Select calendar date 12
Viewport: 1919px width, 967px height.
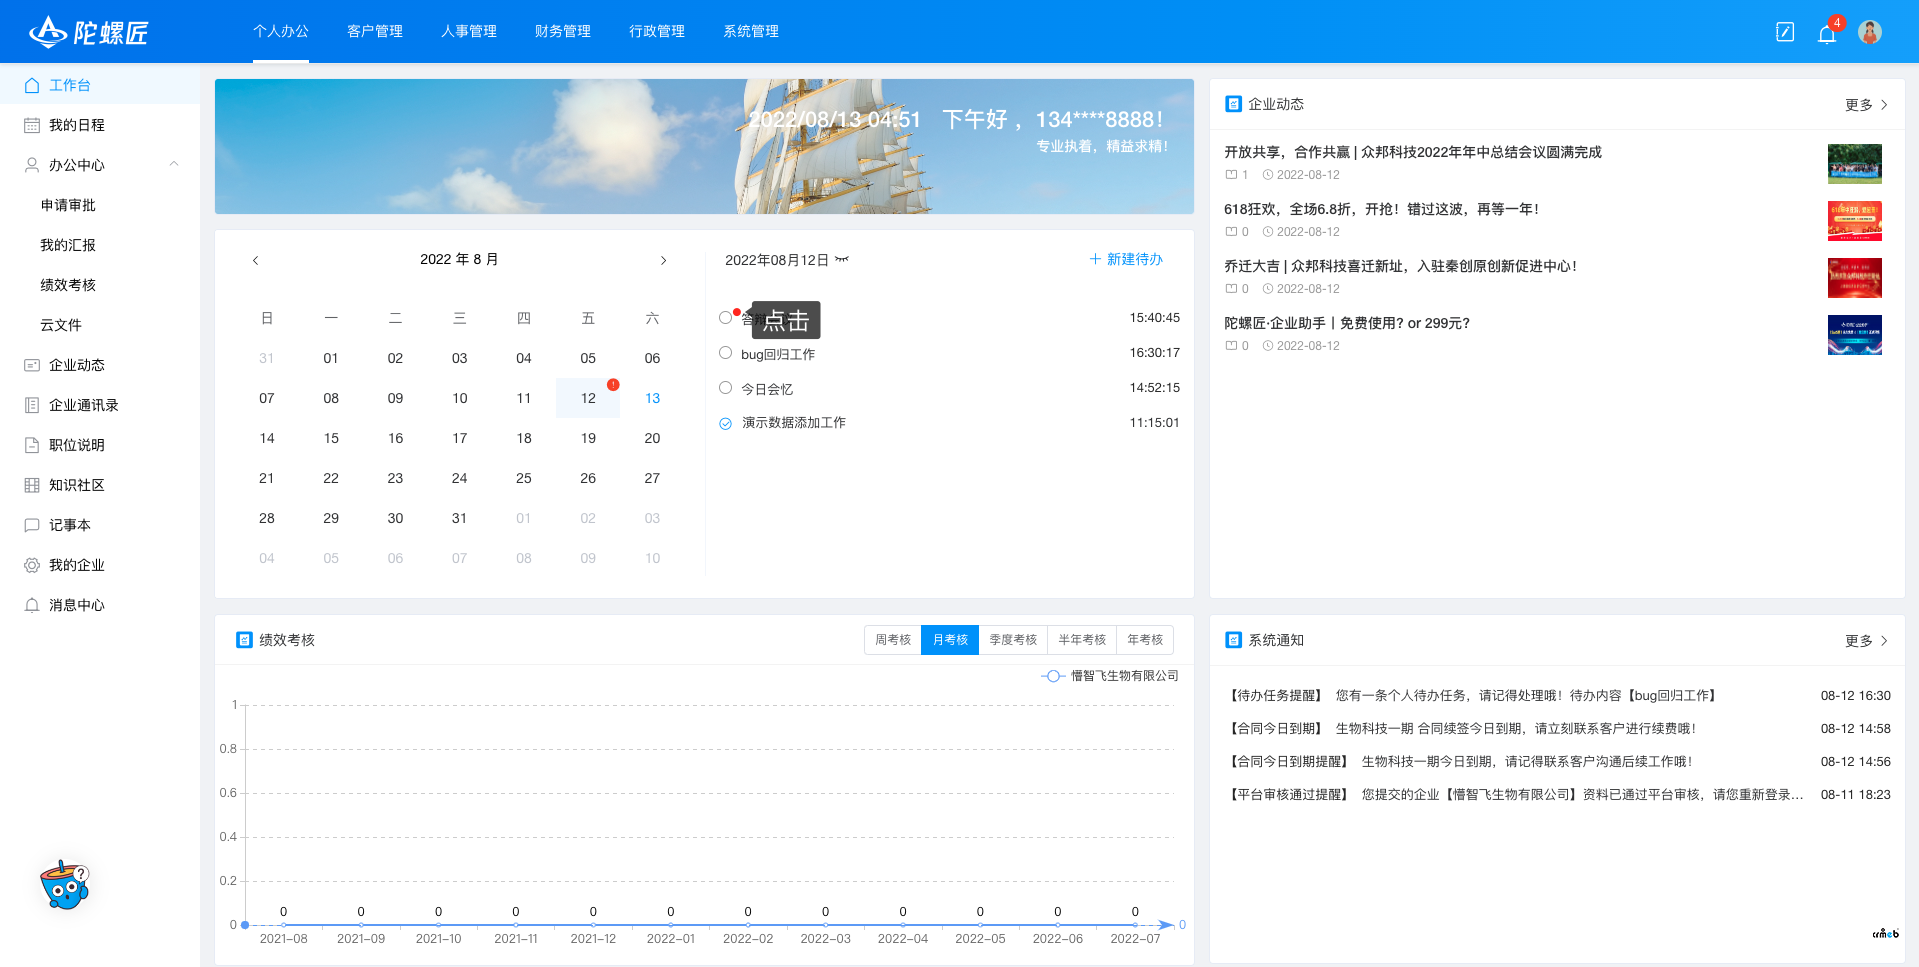tap(588, 398)
